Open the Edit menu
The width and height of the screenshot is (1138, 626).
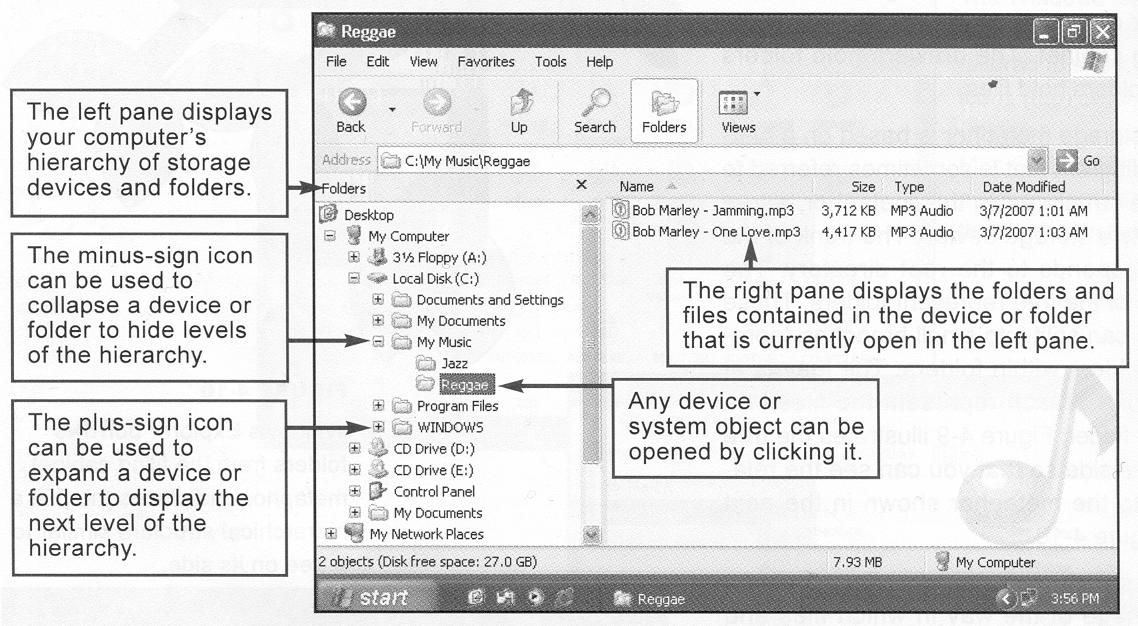pyautogui.click(x=377, y=62)
